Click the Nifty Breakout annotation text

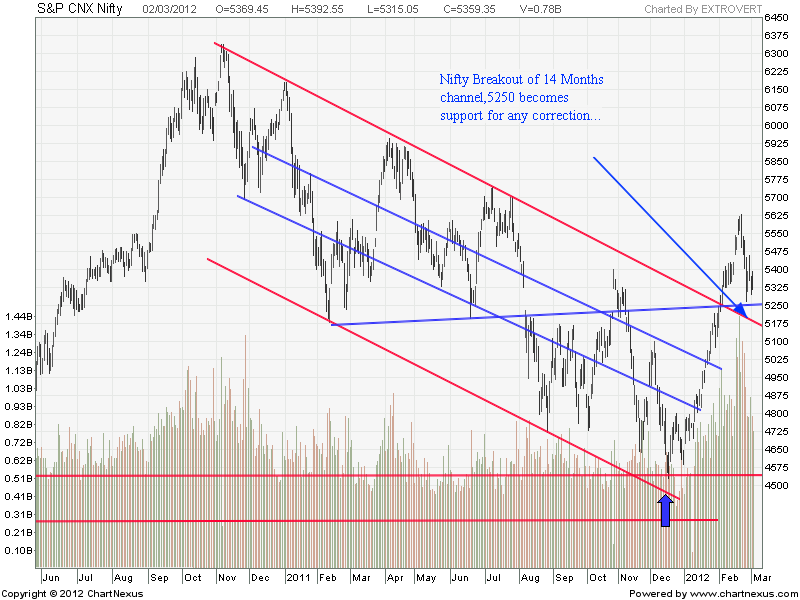tap(521, 97)
